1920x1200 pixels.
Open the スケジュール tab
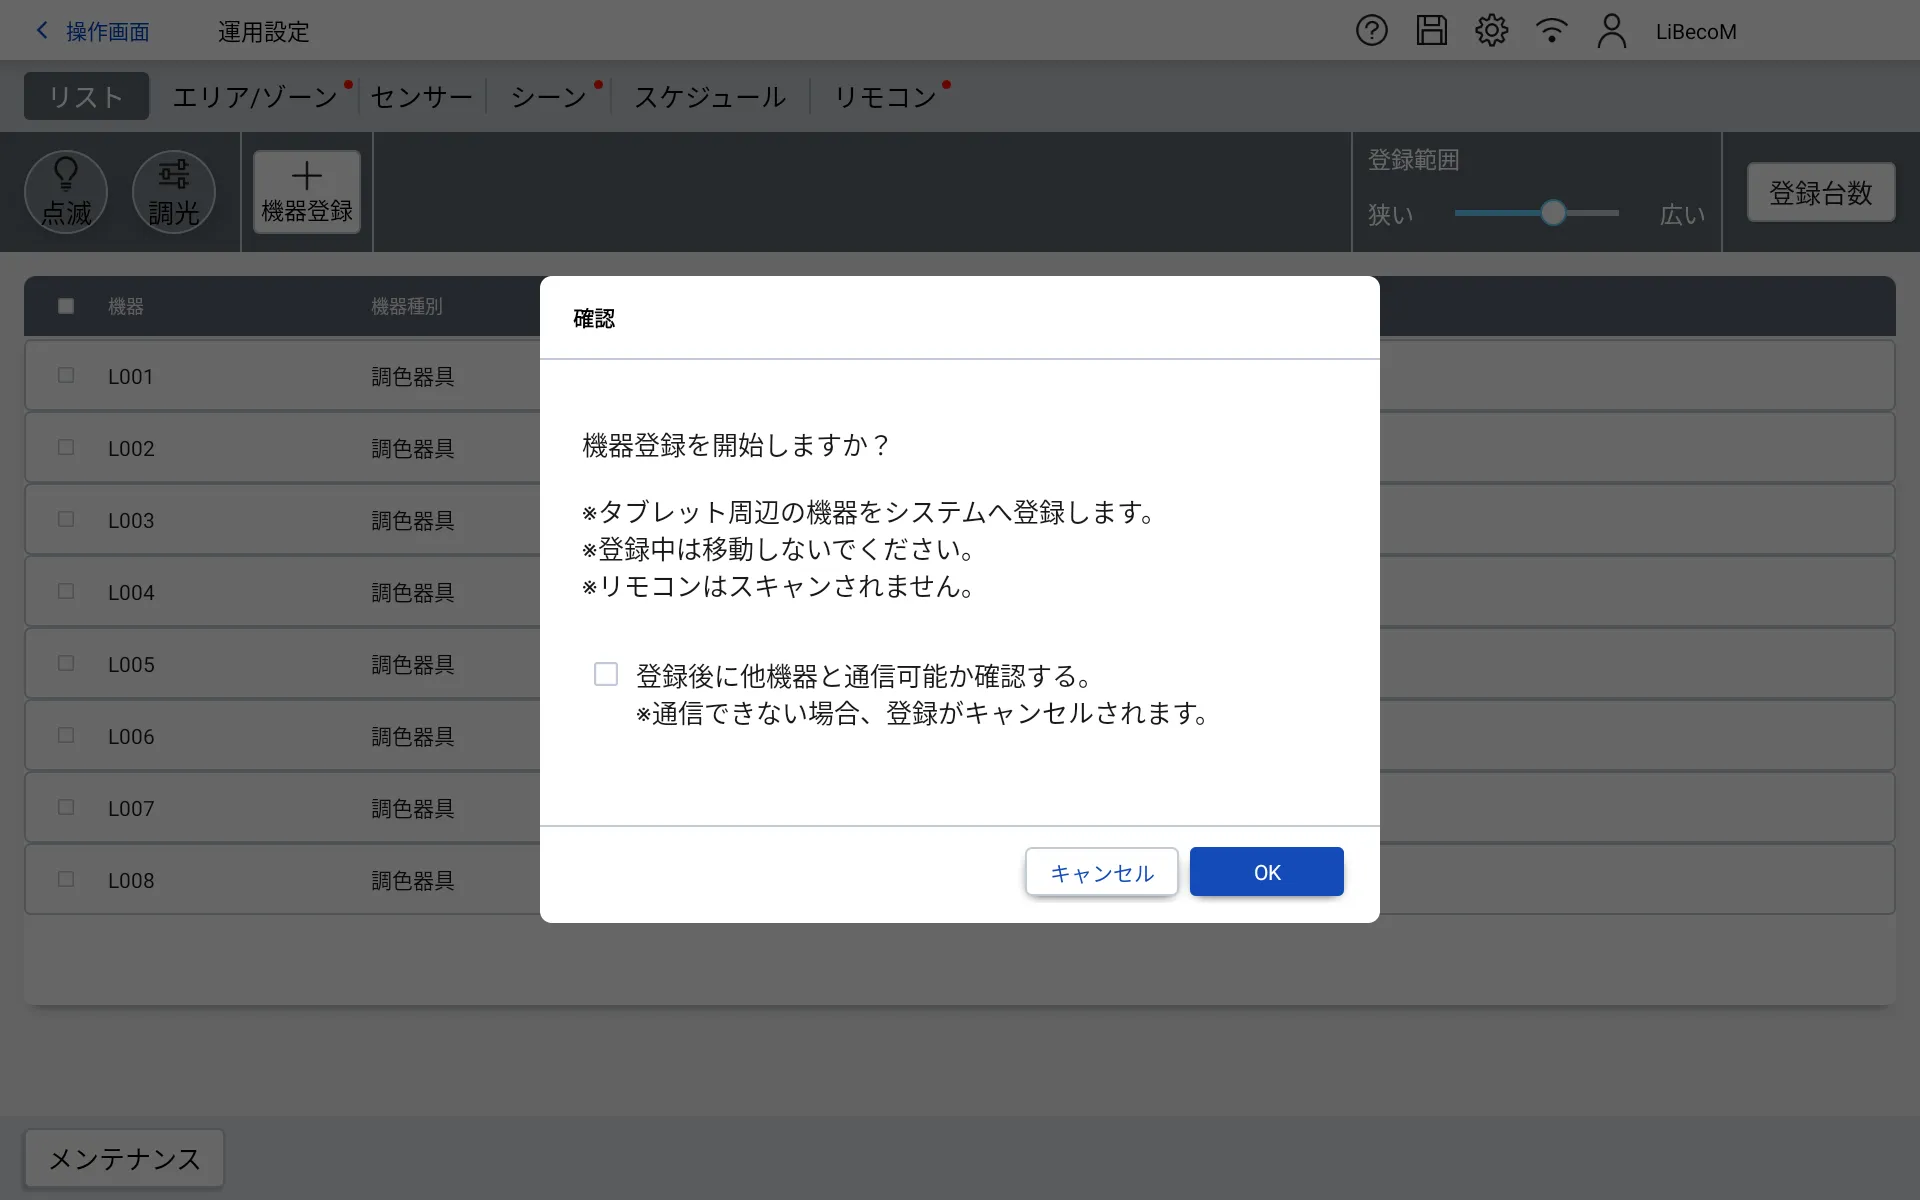710,97
